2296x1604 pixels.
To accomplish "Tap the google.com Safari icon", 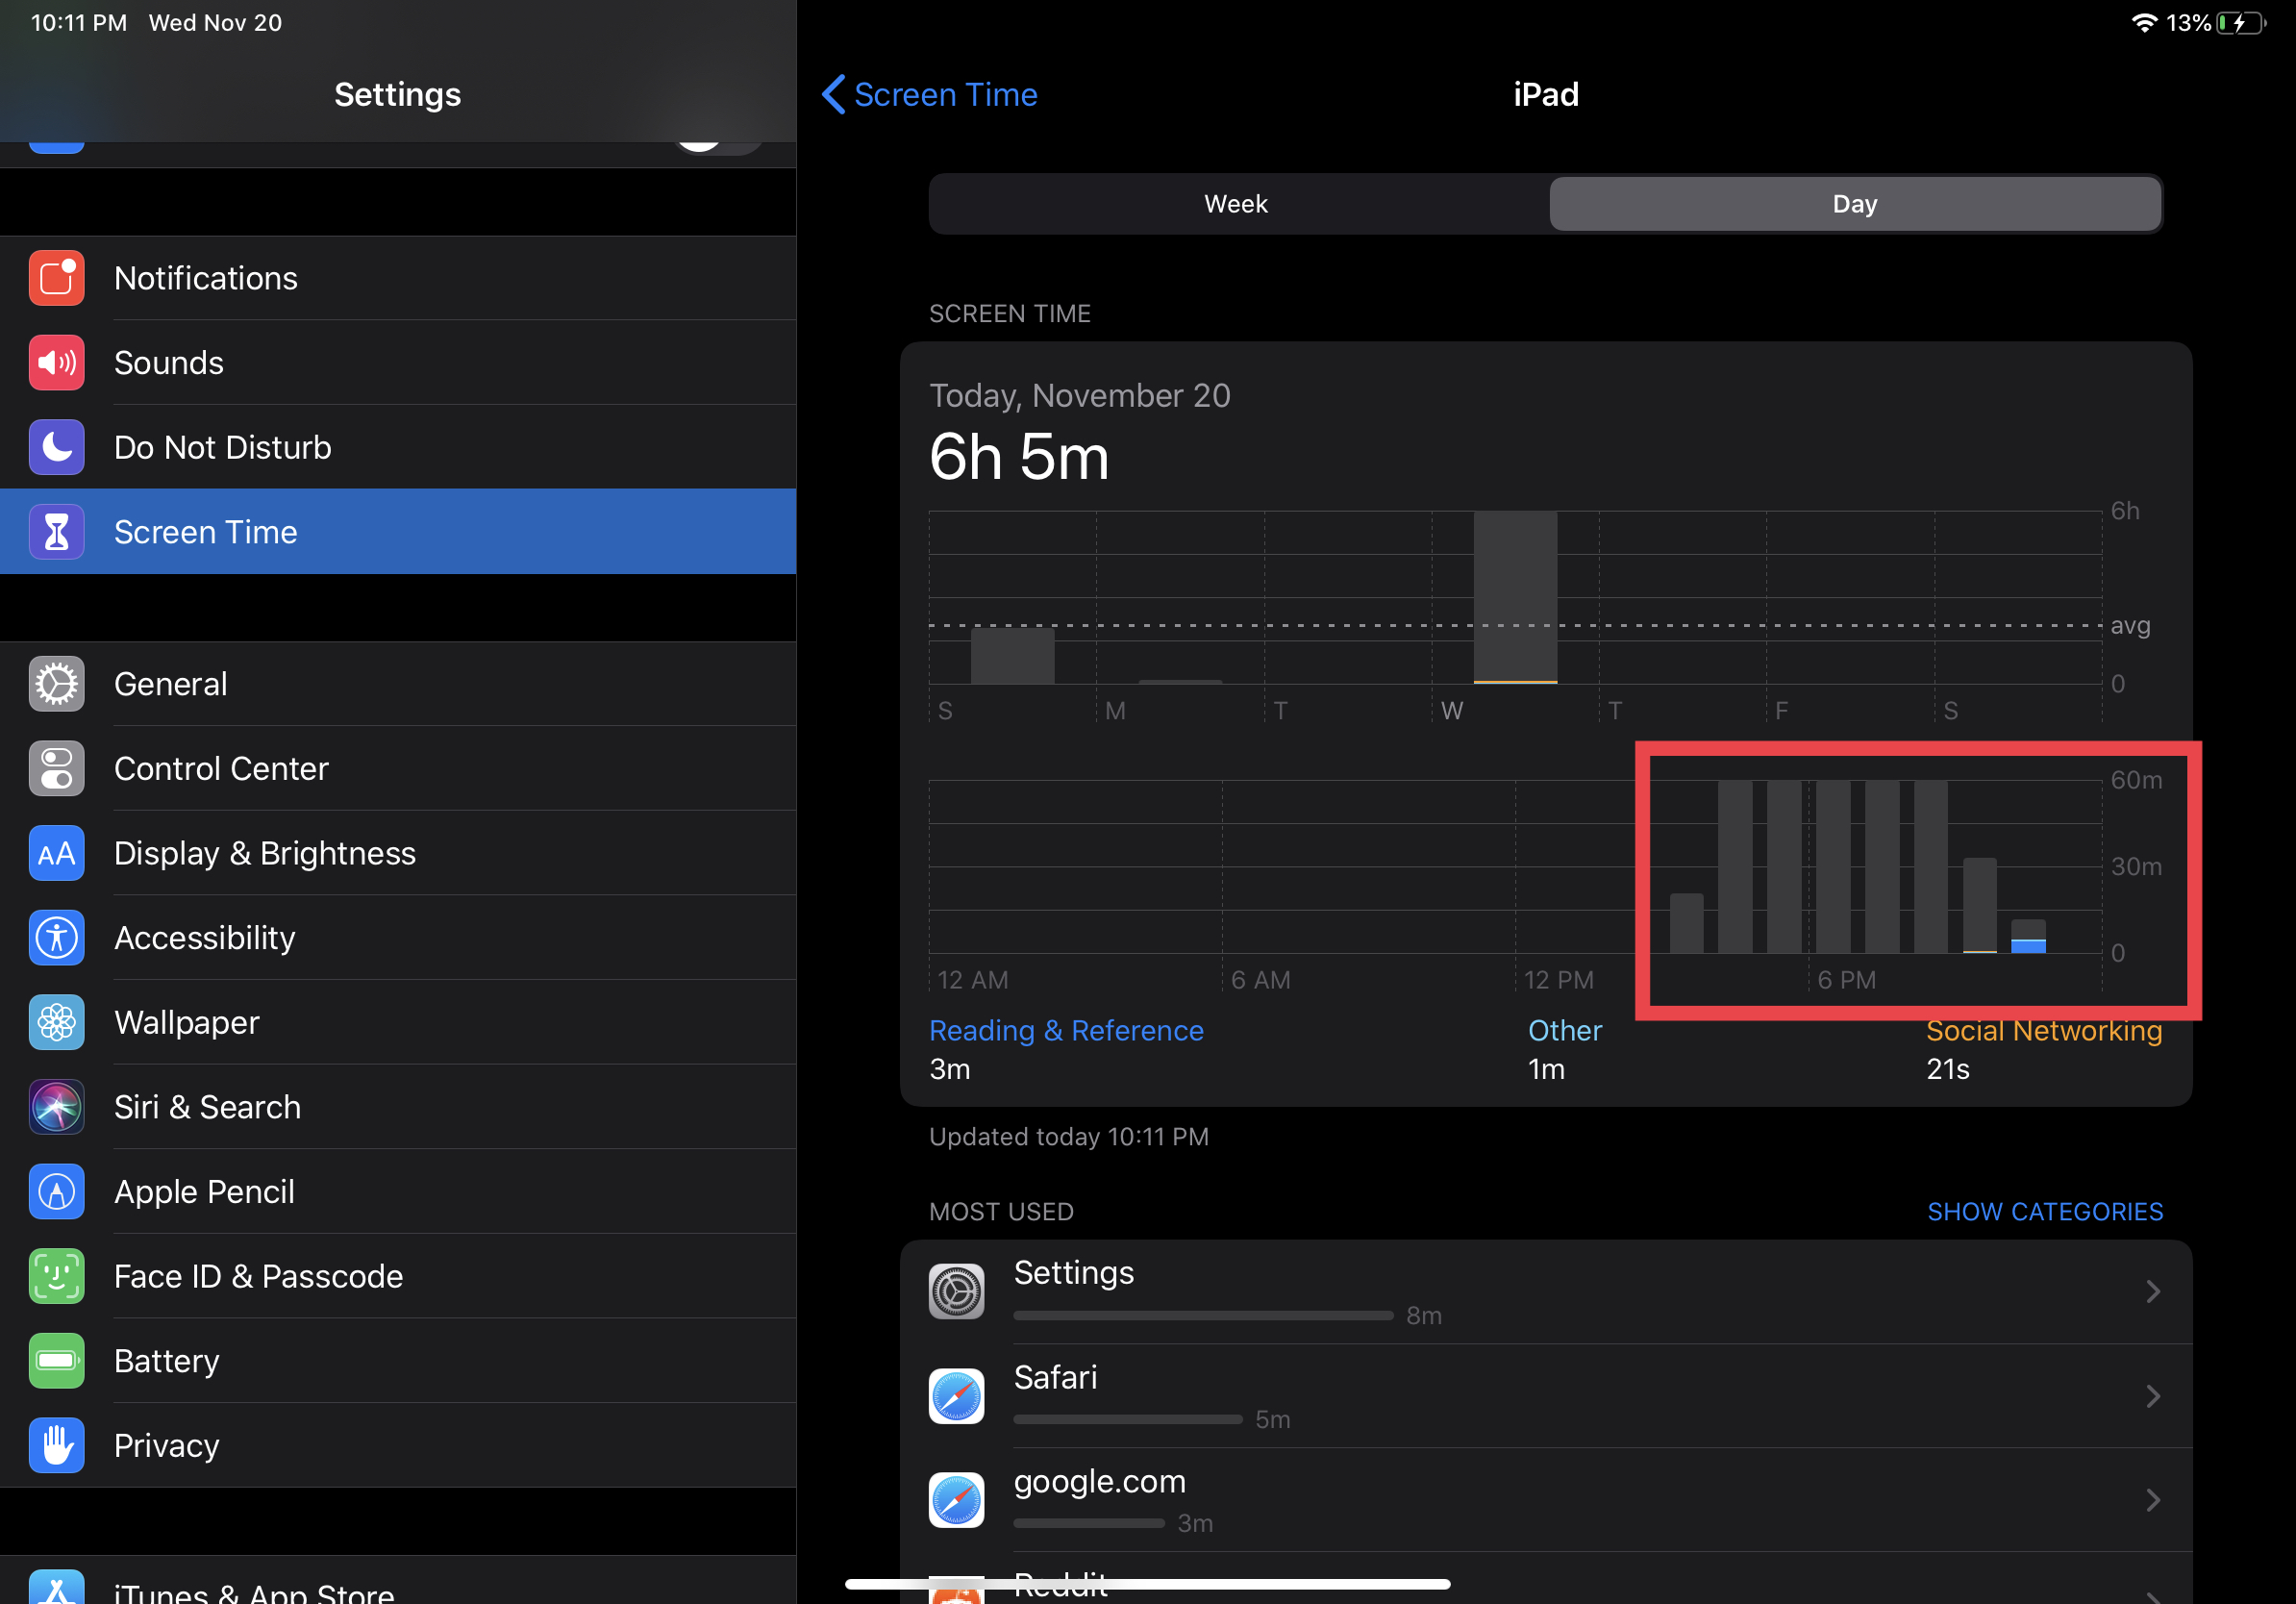I will coord(956,1500).
